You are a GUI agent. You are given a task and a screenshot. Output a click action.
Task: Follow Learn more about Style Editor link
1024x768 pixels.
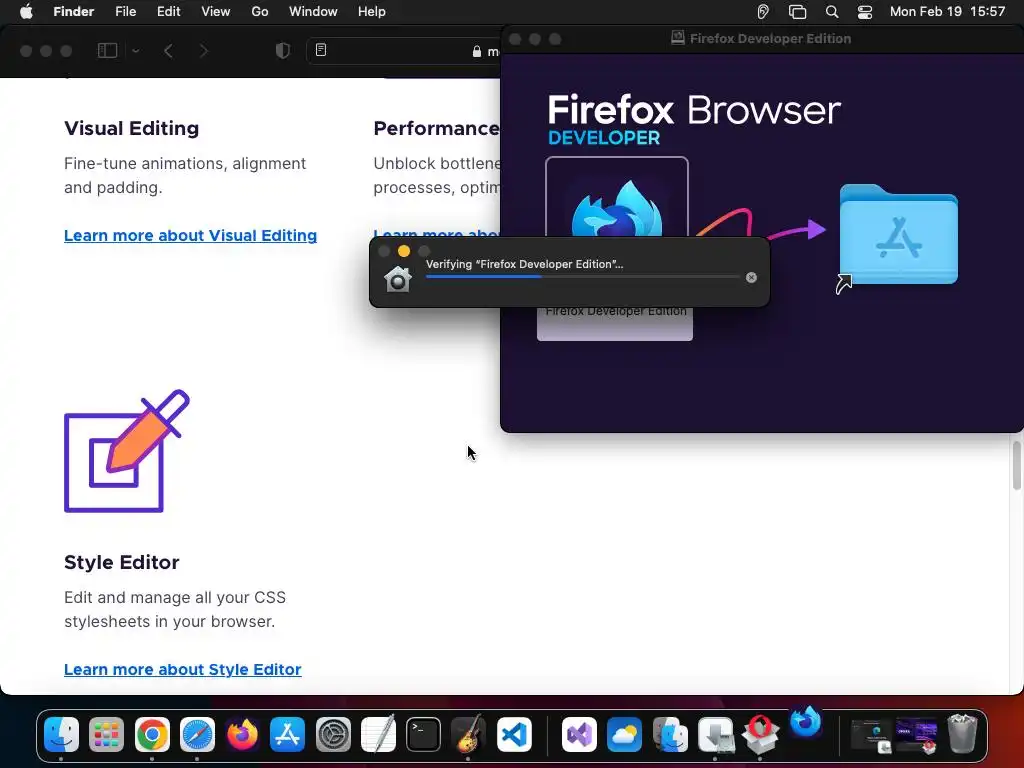[x=183, y=669]
